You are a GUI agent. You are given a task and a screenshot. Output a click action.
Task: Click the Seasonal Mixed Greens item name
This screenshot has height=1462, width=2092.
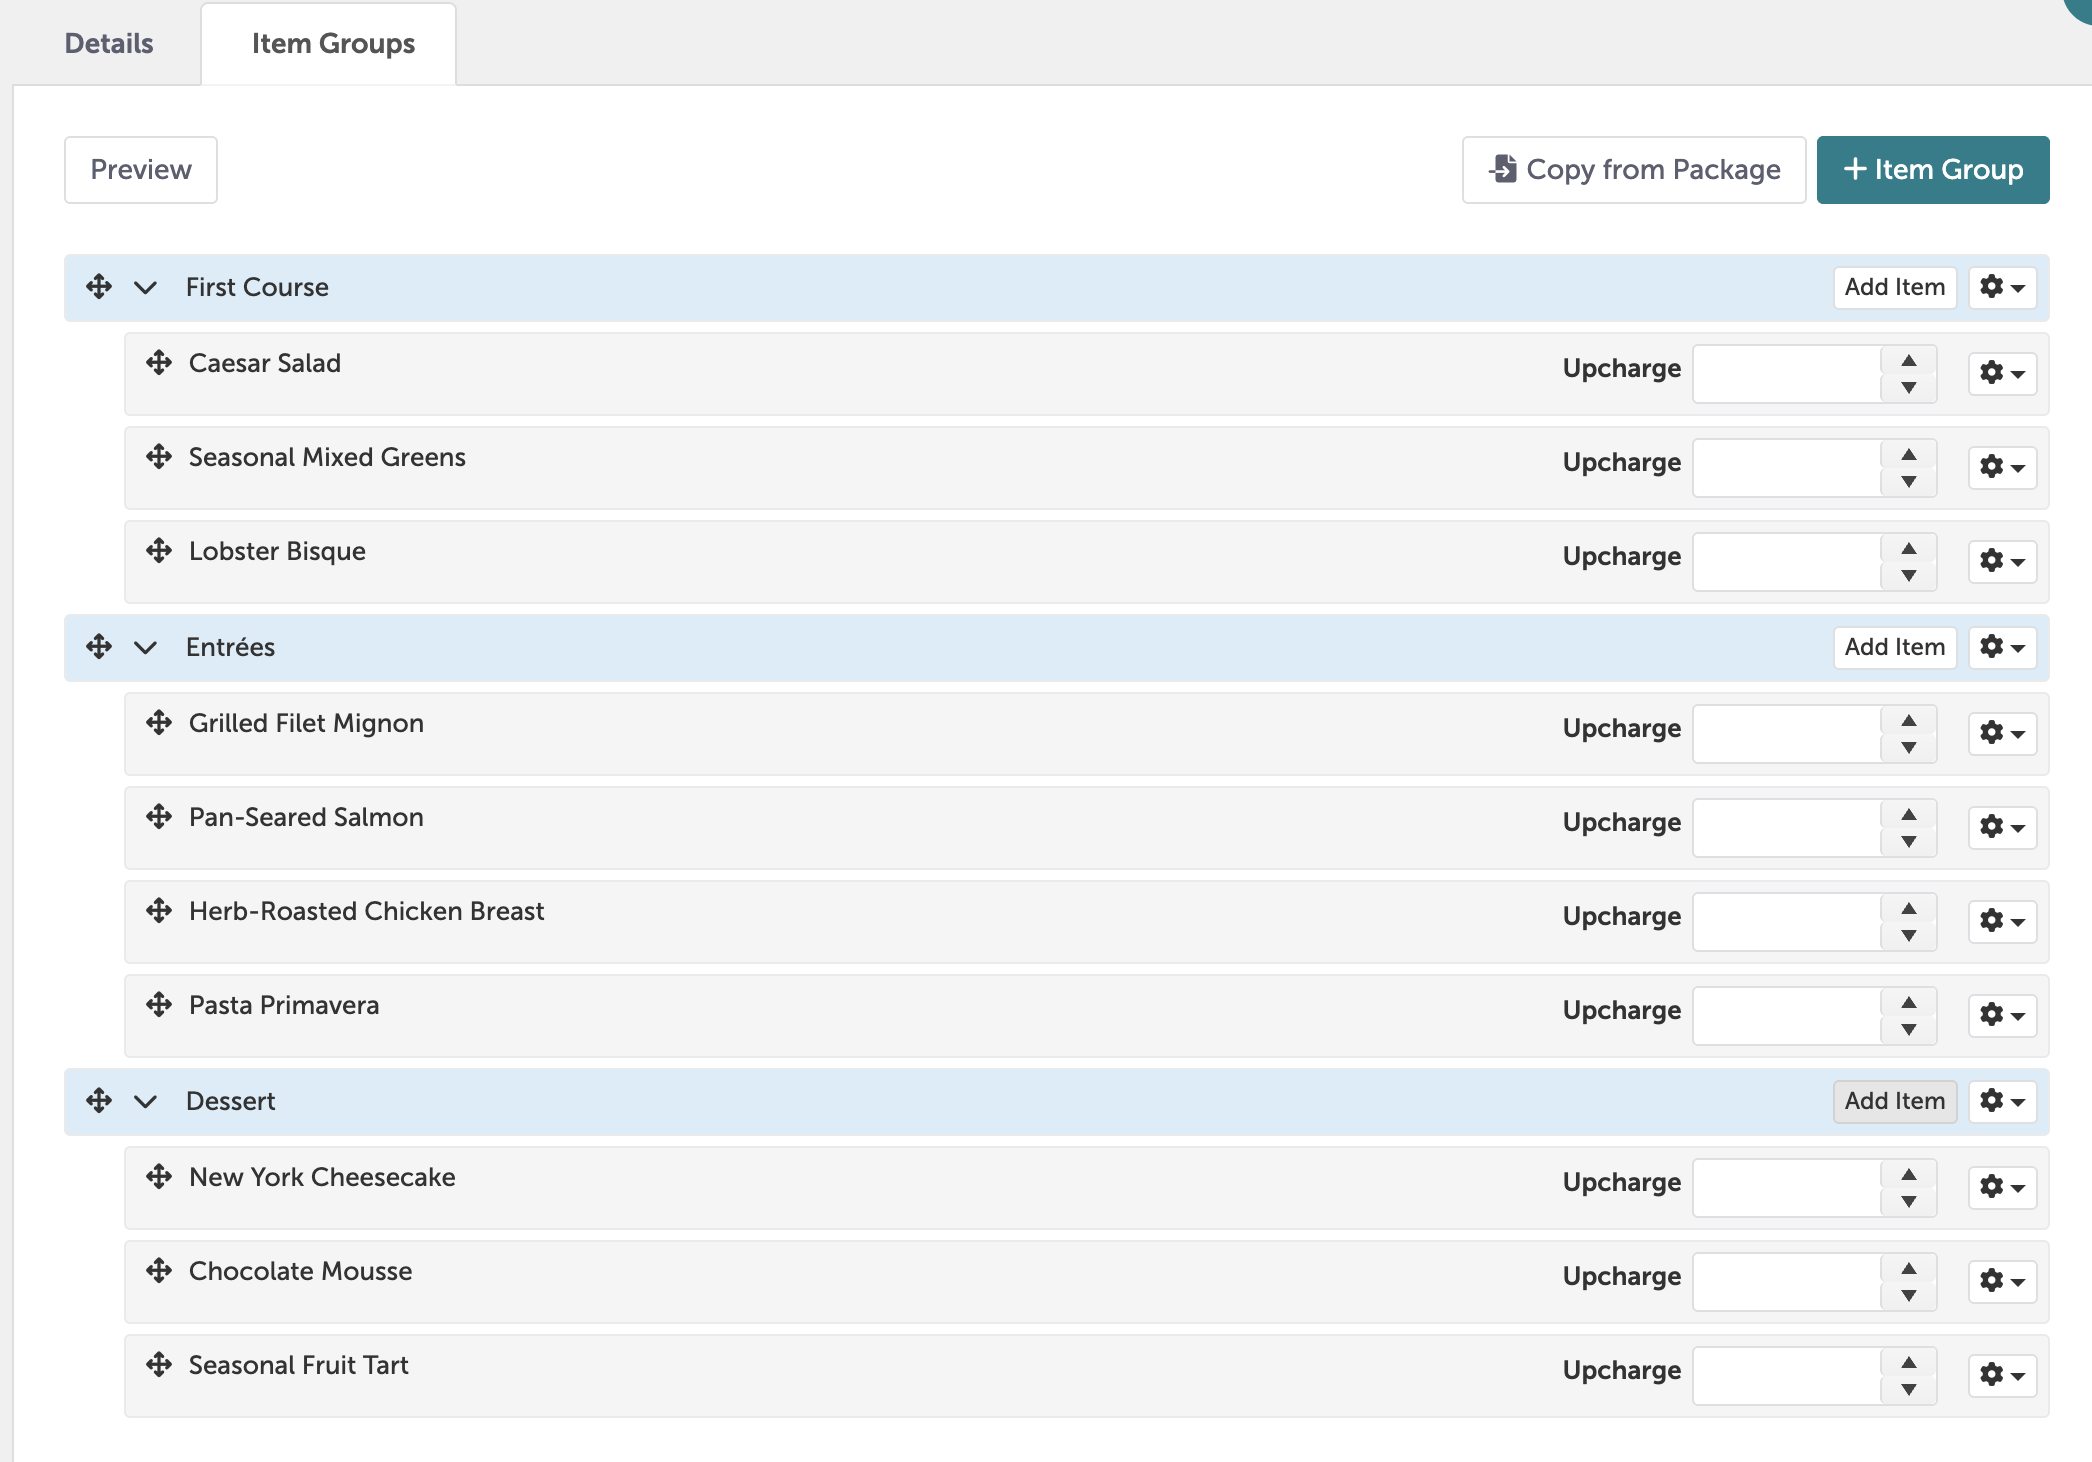(x=327, y=457)
